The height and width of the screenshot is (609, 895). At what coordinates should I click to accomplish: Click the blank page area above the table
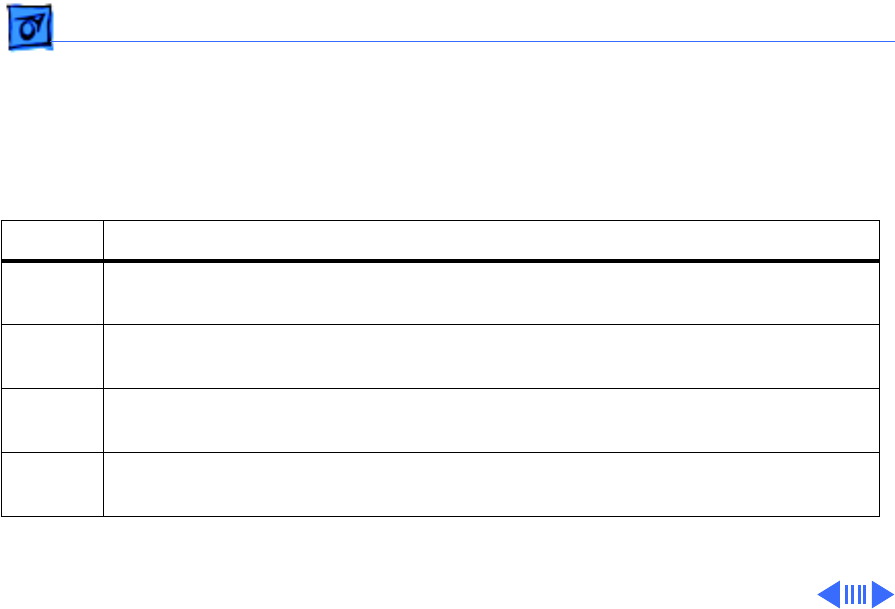click(x=440, y=130)
